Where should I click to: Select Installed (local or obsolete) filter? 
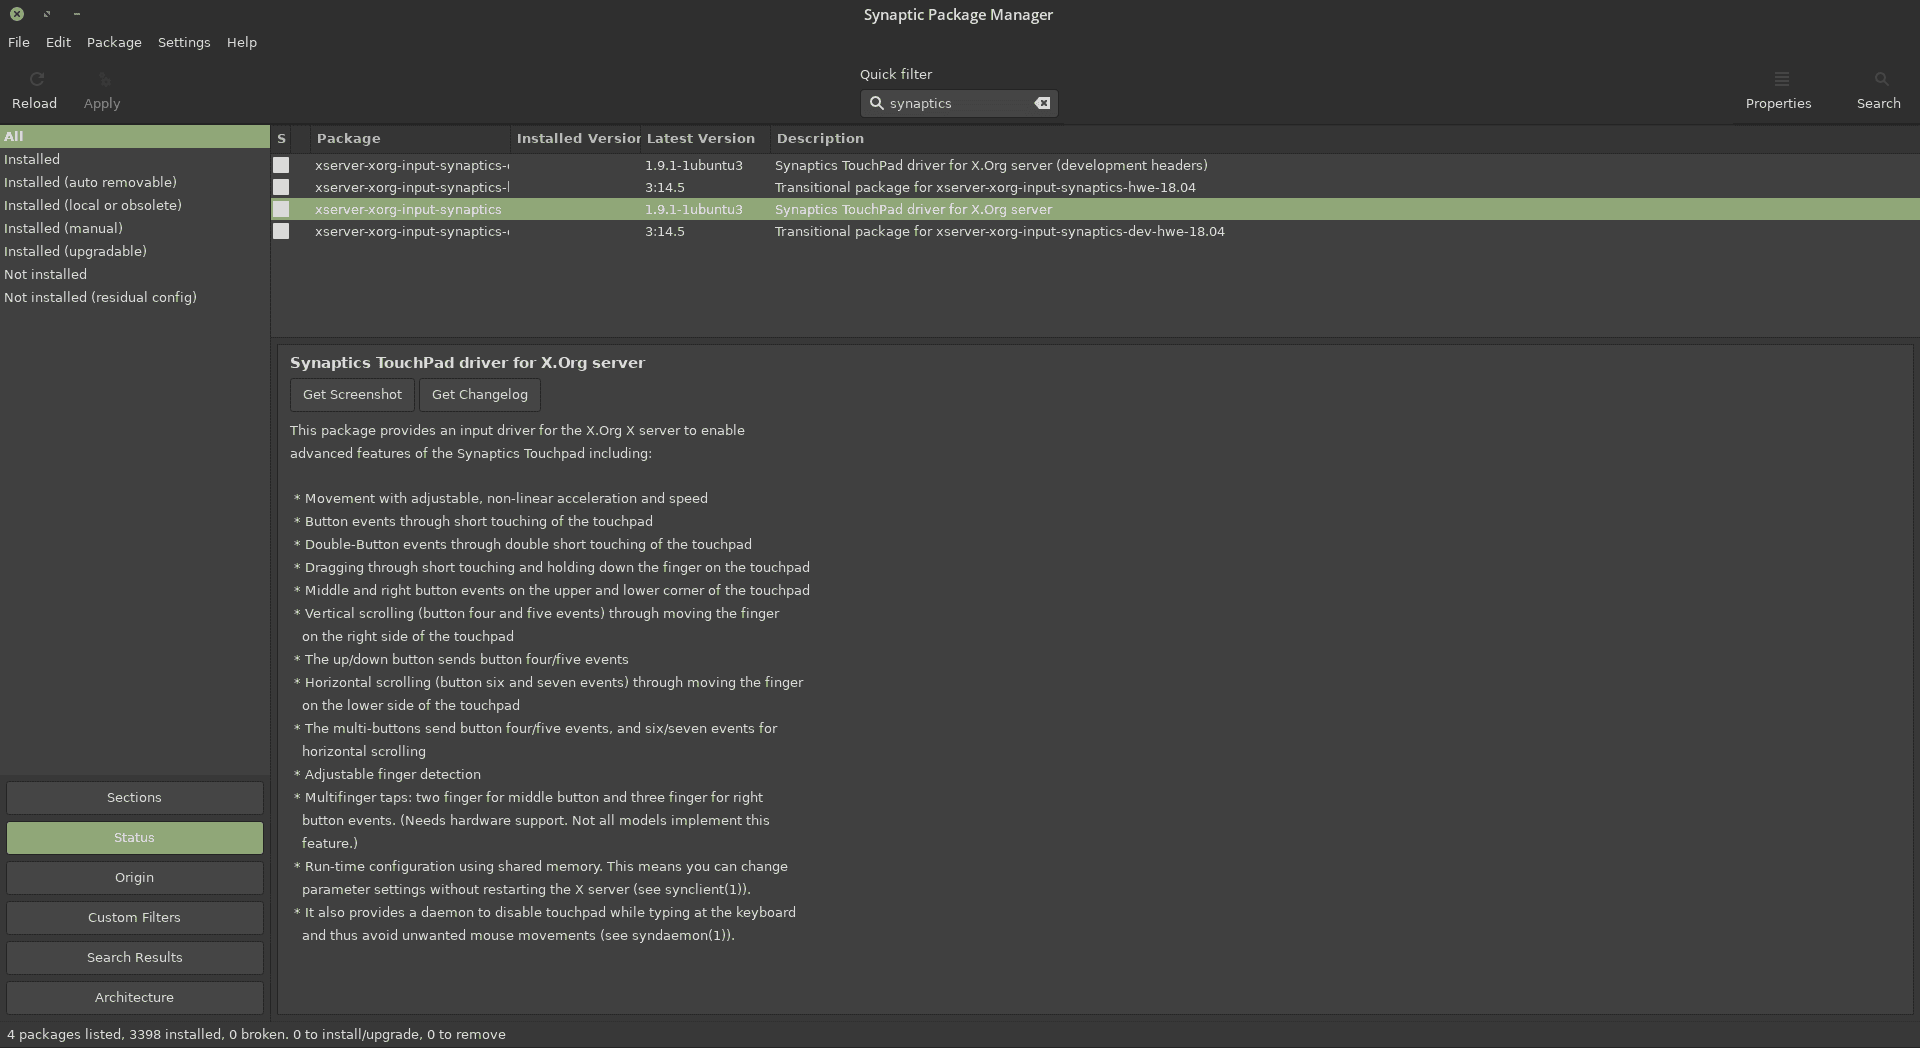pos(135,205)
